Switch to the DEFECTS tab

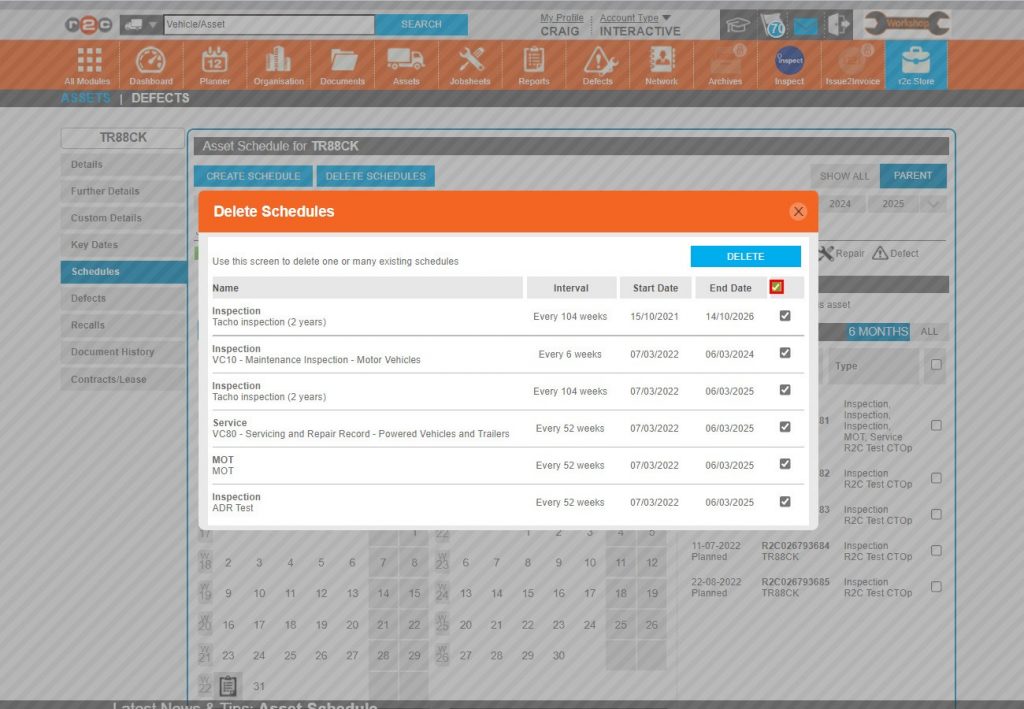pyautogui.click(x=160, y=97)
